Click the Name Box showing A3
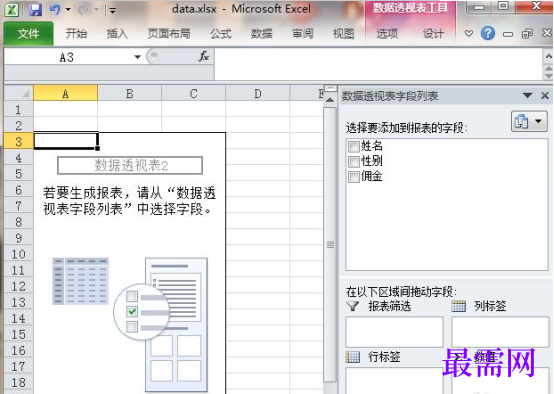Image resolution: width=554 pixels, height=394 pixels. click(x=67, y=57)
